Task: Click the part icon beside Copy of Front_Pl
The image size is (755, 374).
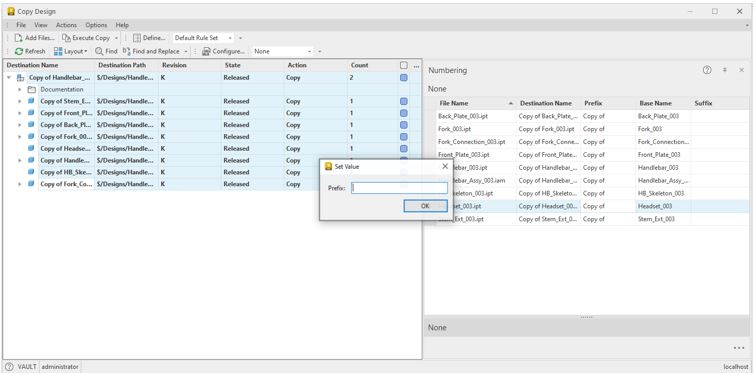Action: pos(31,113)
